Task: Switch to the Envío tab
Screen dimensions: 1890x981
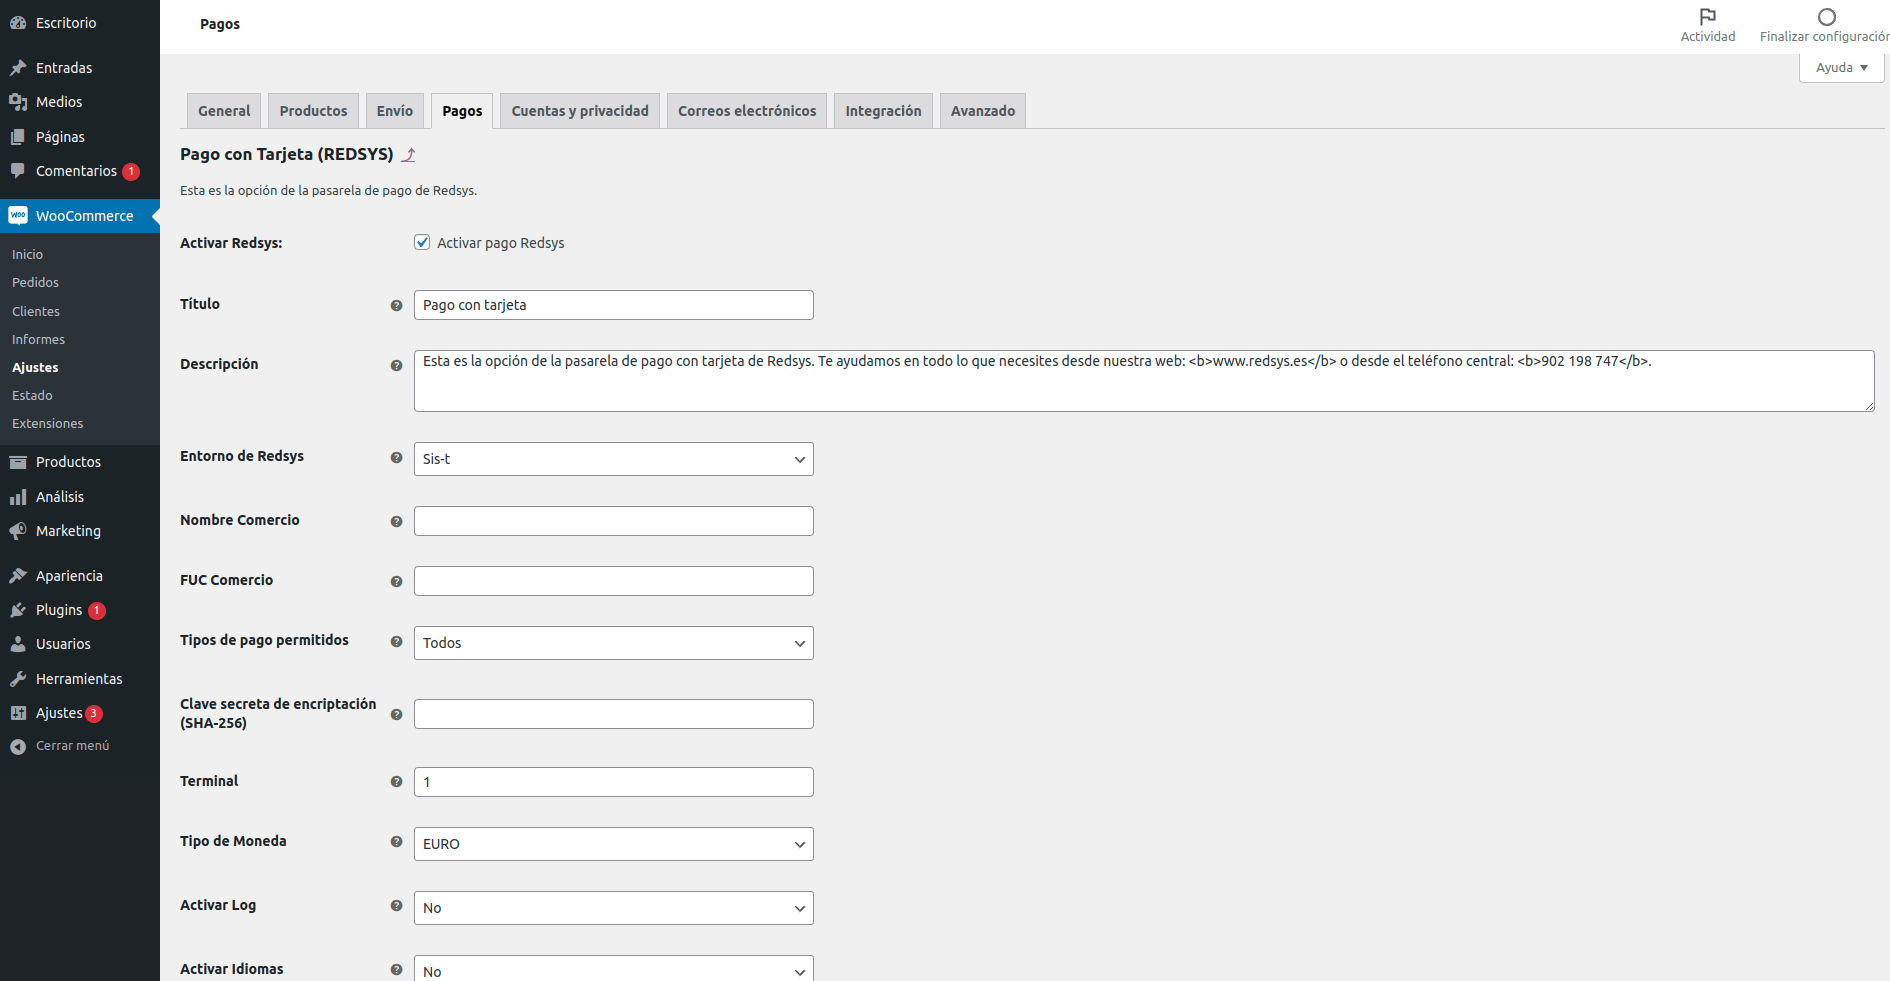Action: [x=395, y=111]
